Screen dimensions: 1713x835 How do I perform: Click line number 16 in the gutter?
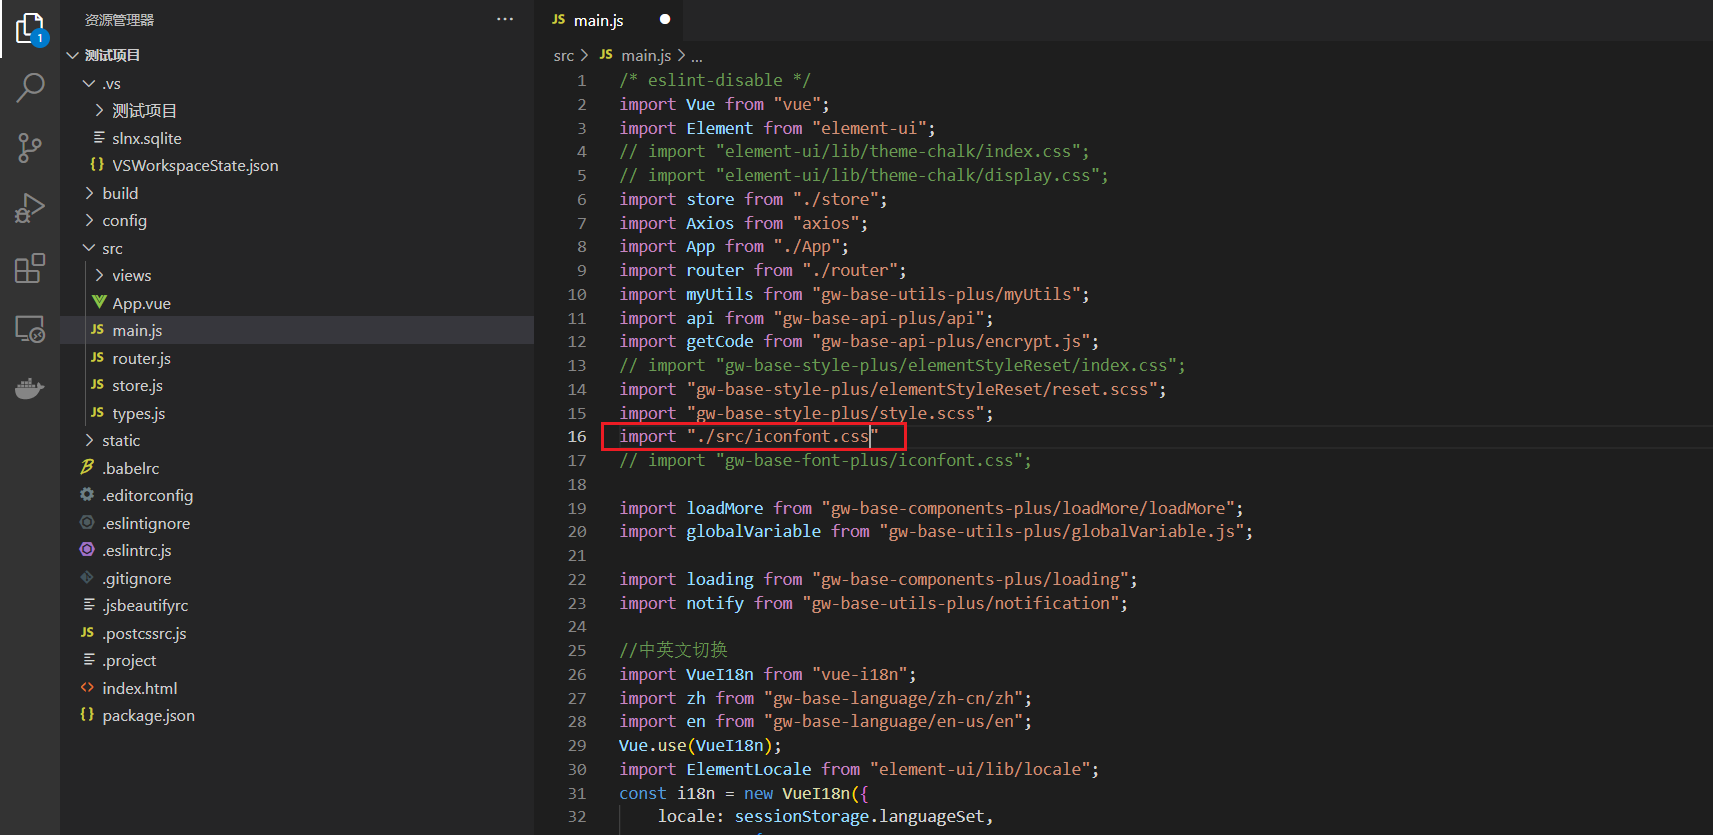tap(577, 437)
